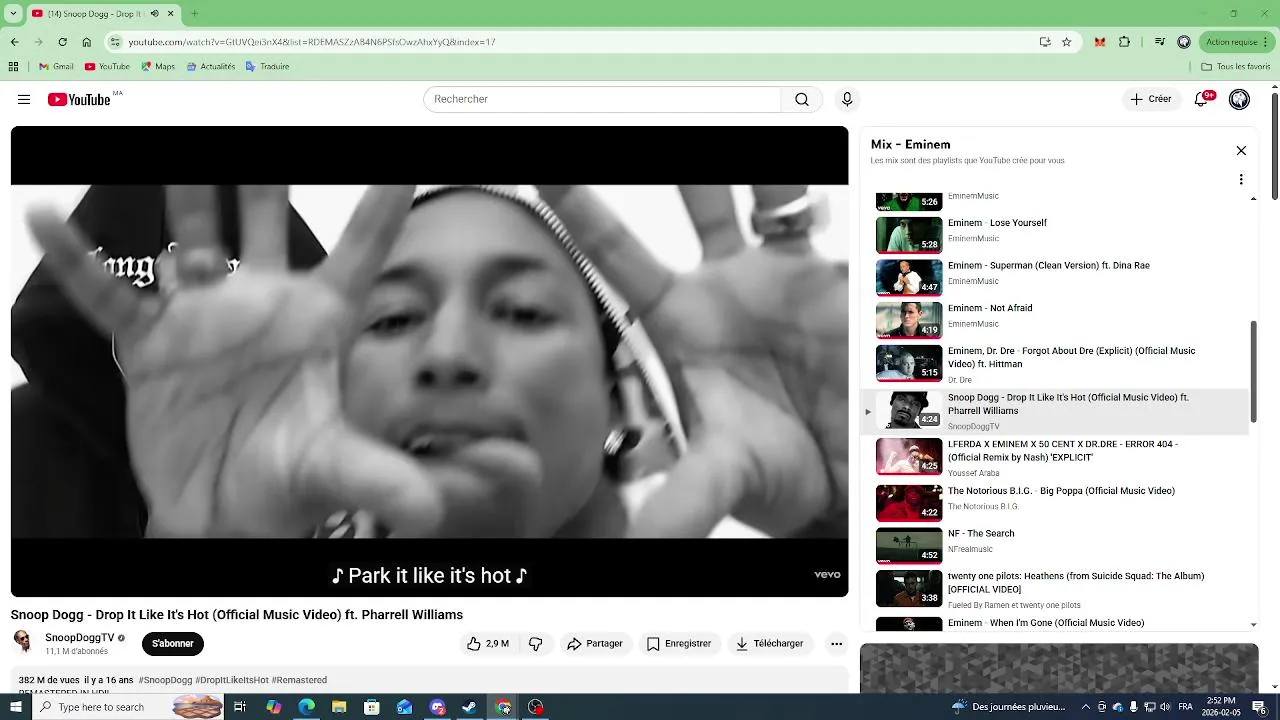
Task: Close the Mix - Eminem playlist panel
Action: [x=1241, y=150]
